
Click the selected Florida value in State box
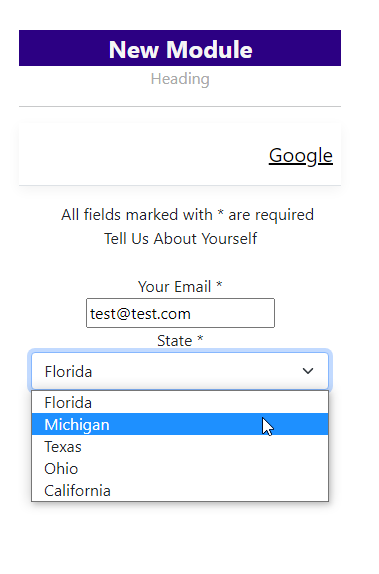click(68, 372)
